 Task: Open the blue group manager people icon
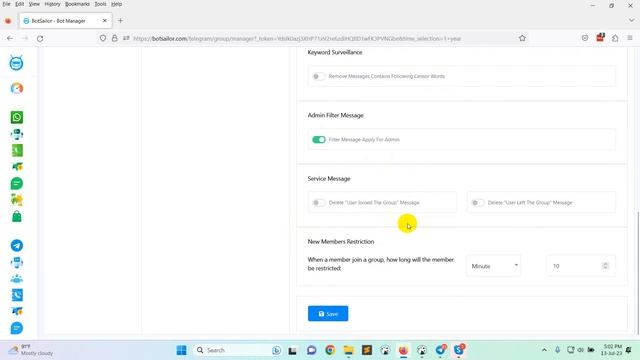point(17,279)
